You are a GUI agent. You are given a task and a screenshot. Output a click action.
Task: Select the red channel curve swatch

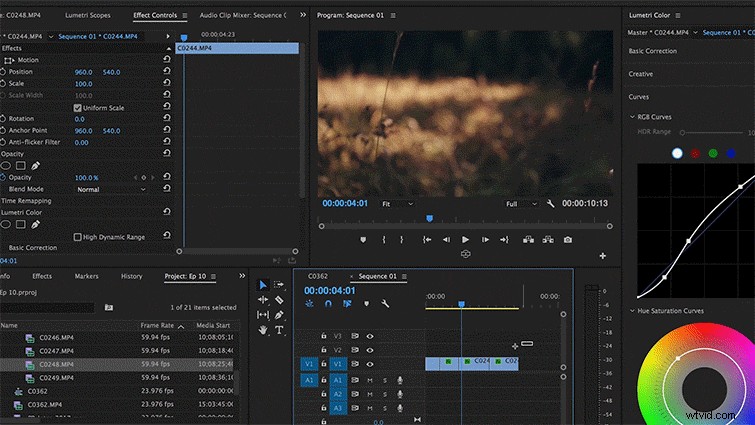(695, 154)
